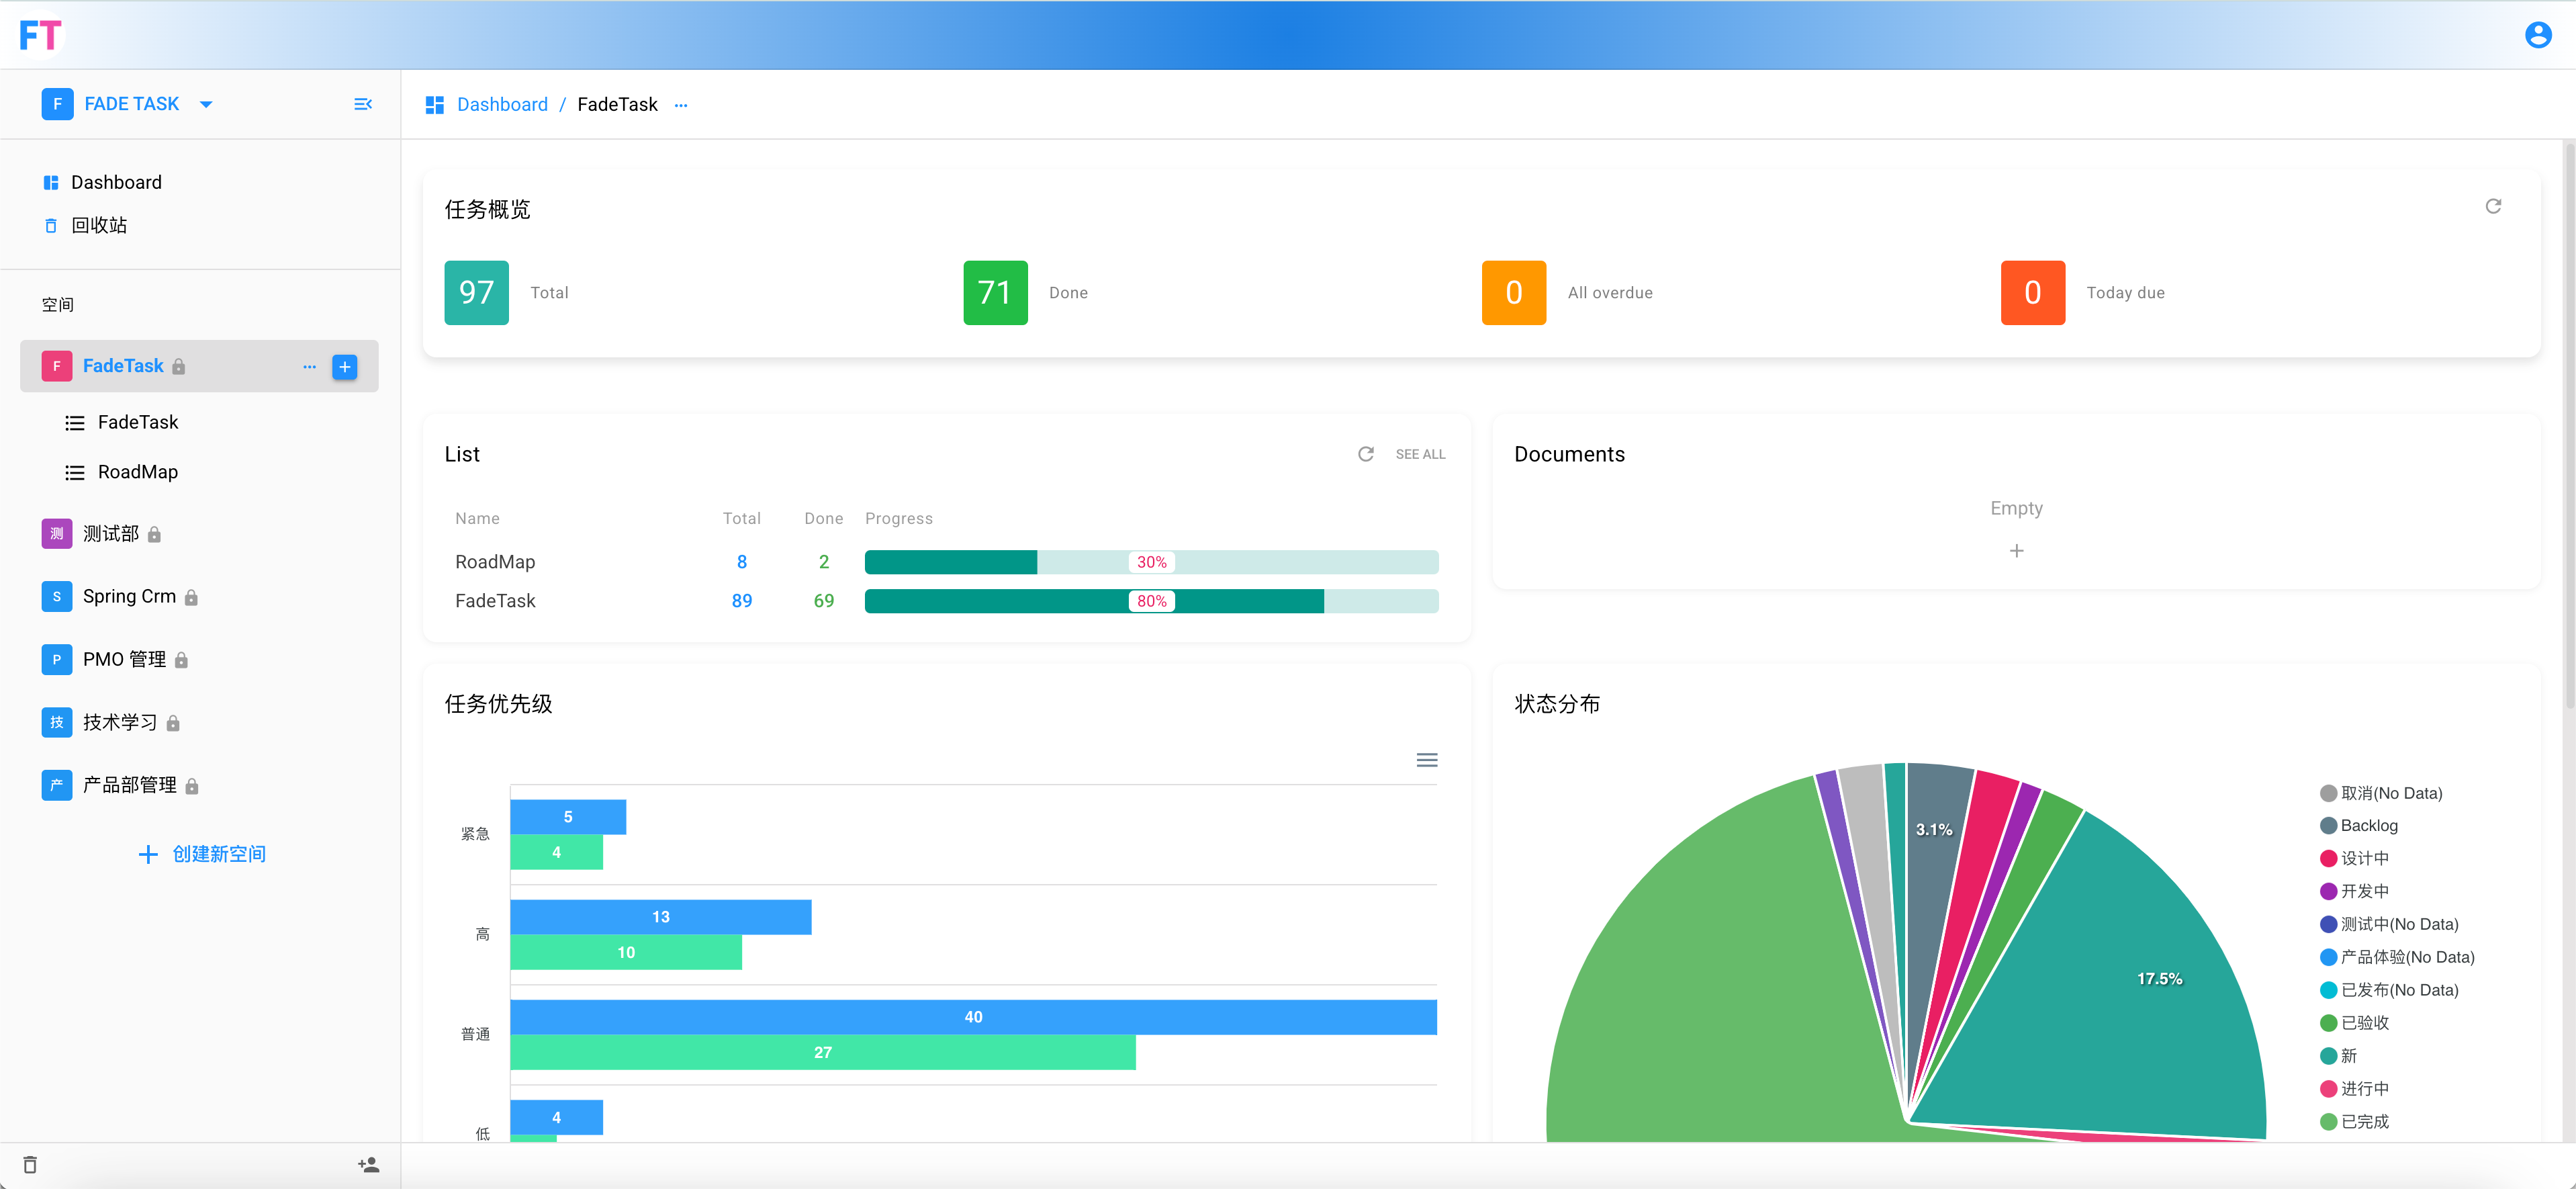Click the pink F avatar of FadeTask space
2576x1189 pixels.
click(56, 366)
